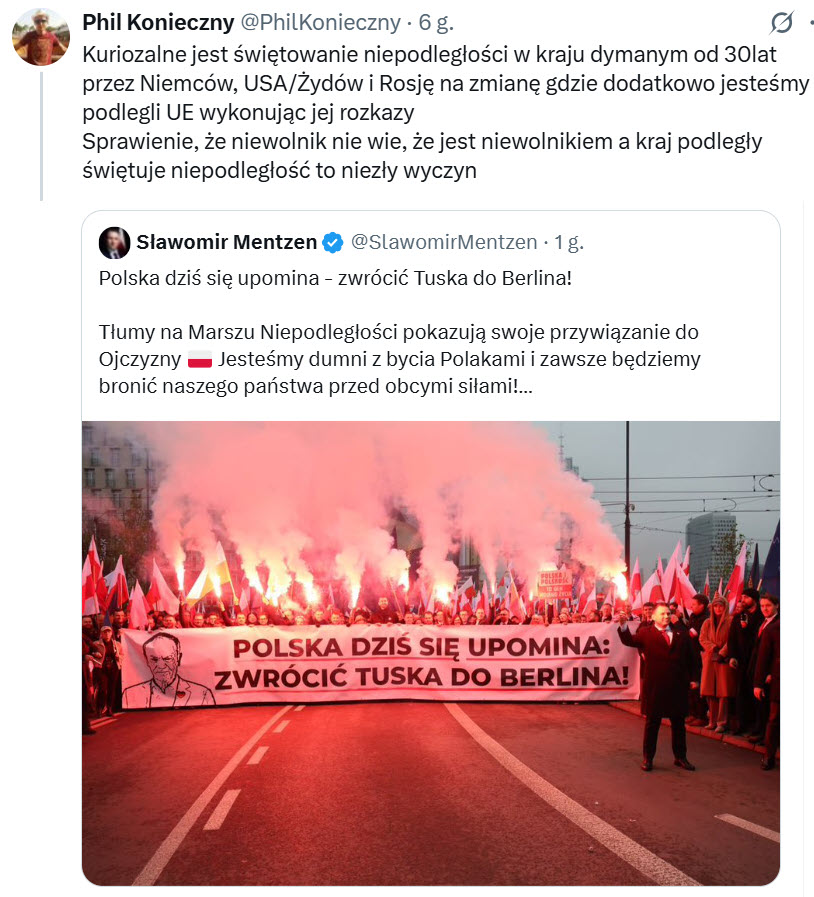This screenshot has height=897, width=814.
Task: Click the 1 g. quoted timestamp
Action: click(x=569, y=243)
